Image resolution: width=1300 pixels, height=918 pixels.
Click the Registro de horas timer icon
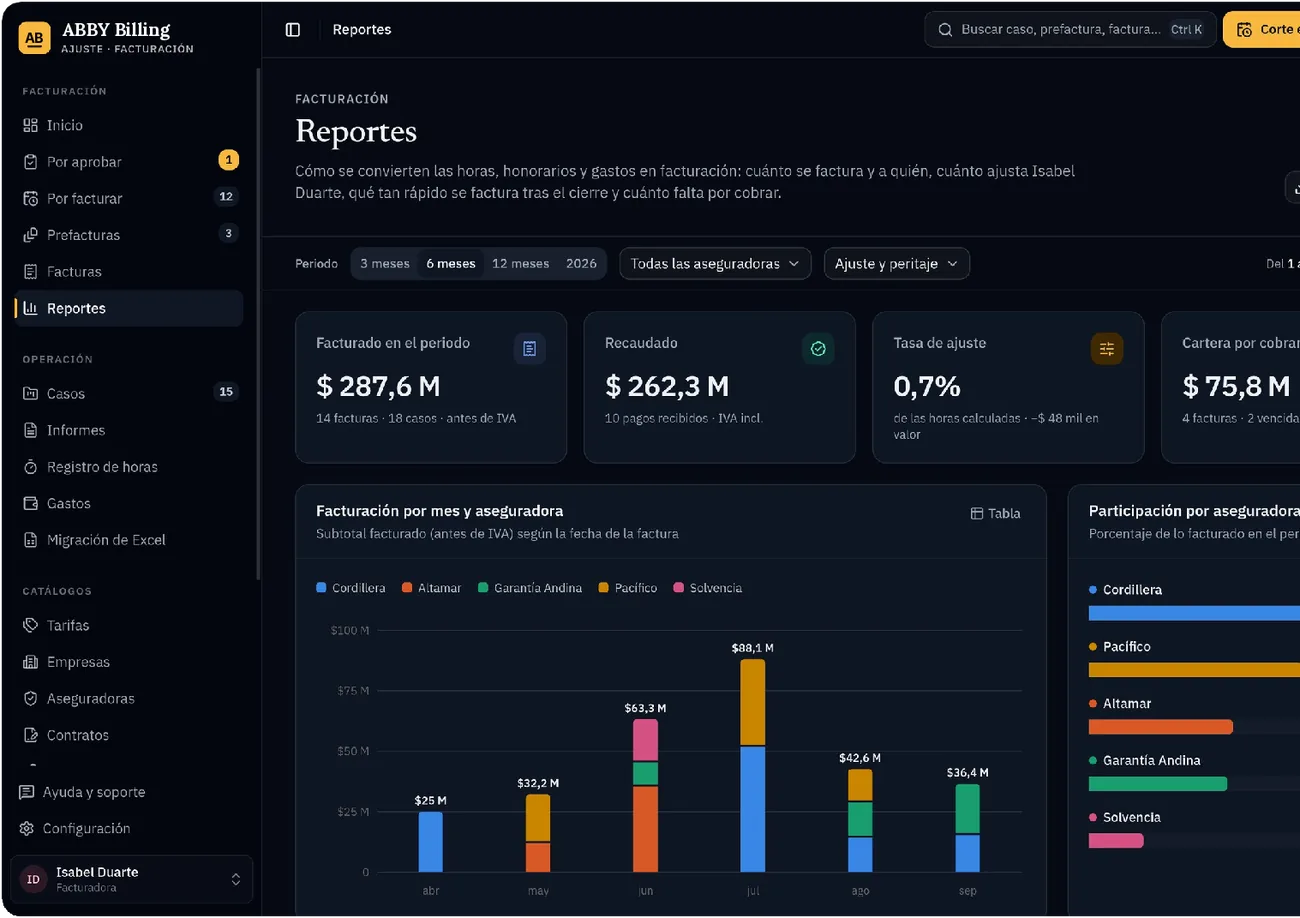[x=30, y=467]
